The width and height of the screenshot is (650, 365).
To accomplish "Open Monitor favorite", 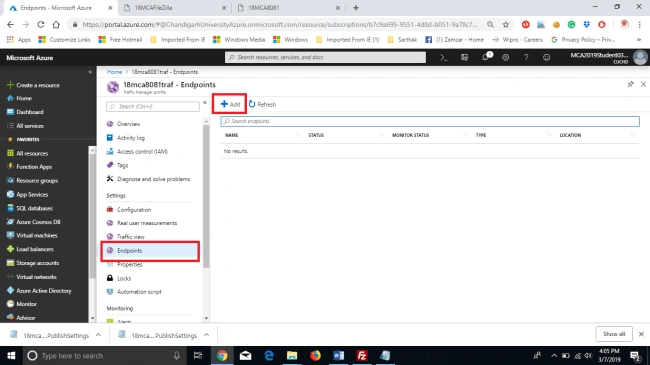I will [x=22, y=304].
